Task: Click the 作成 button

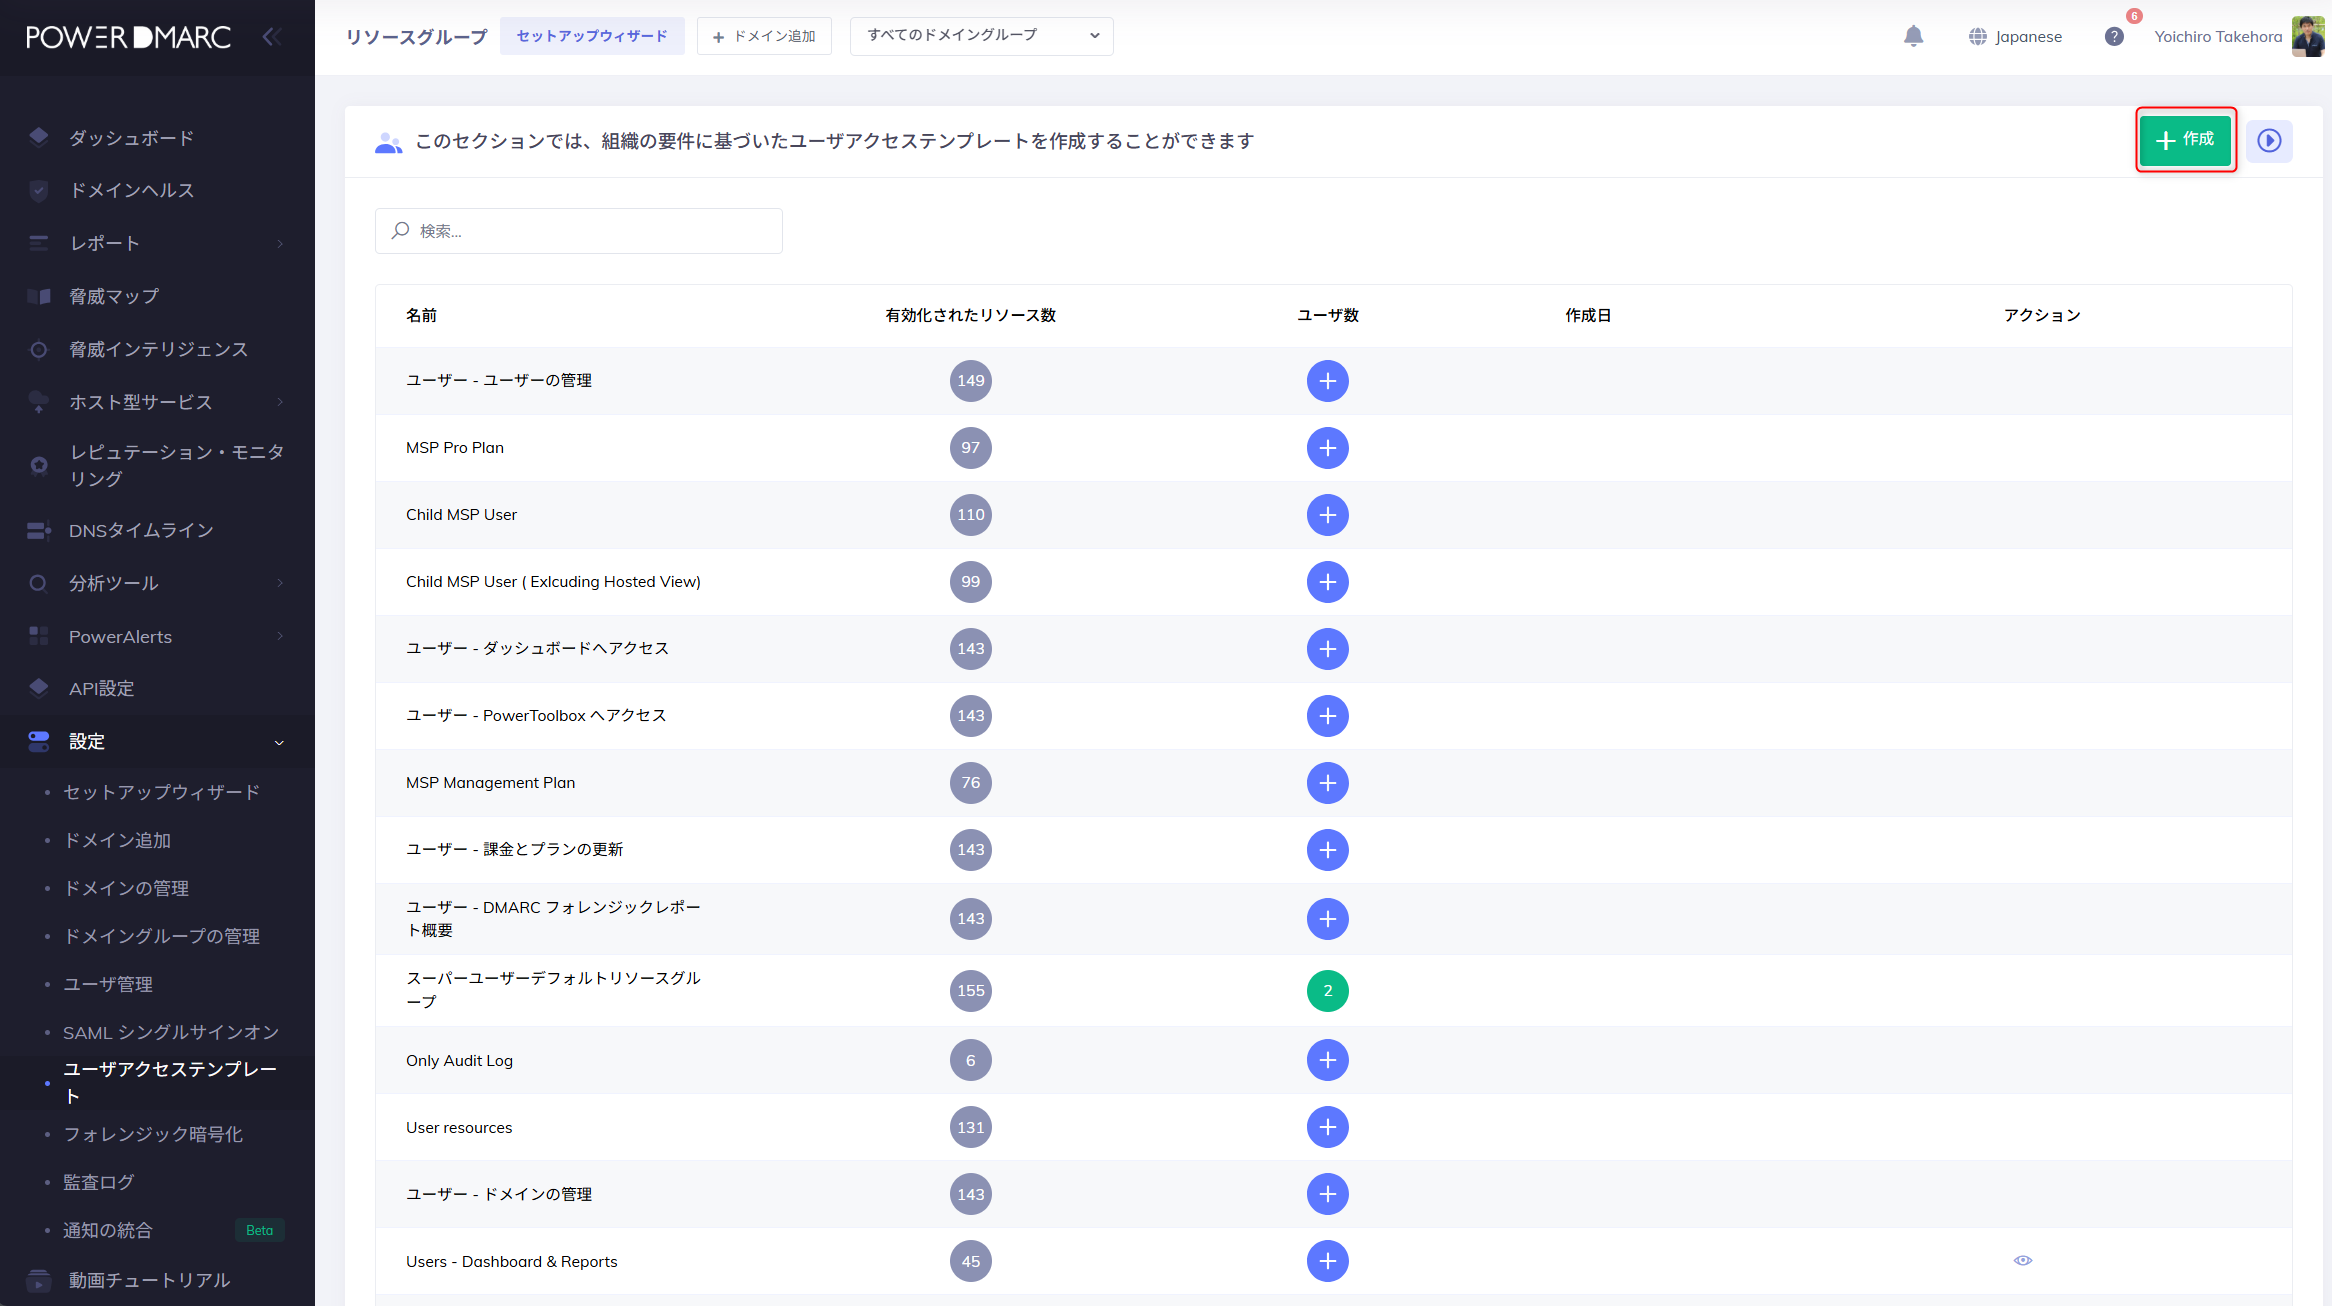Action: point(2186,140)
